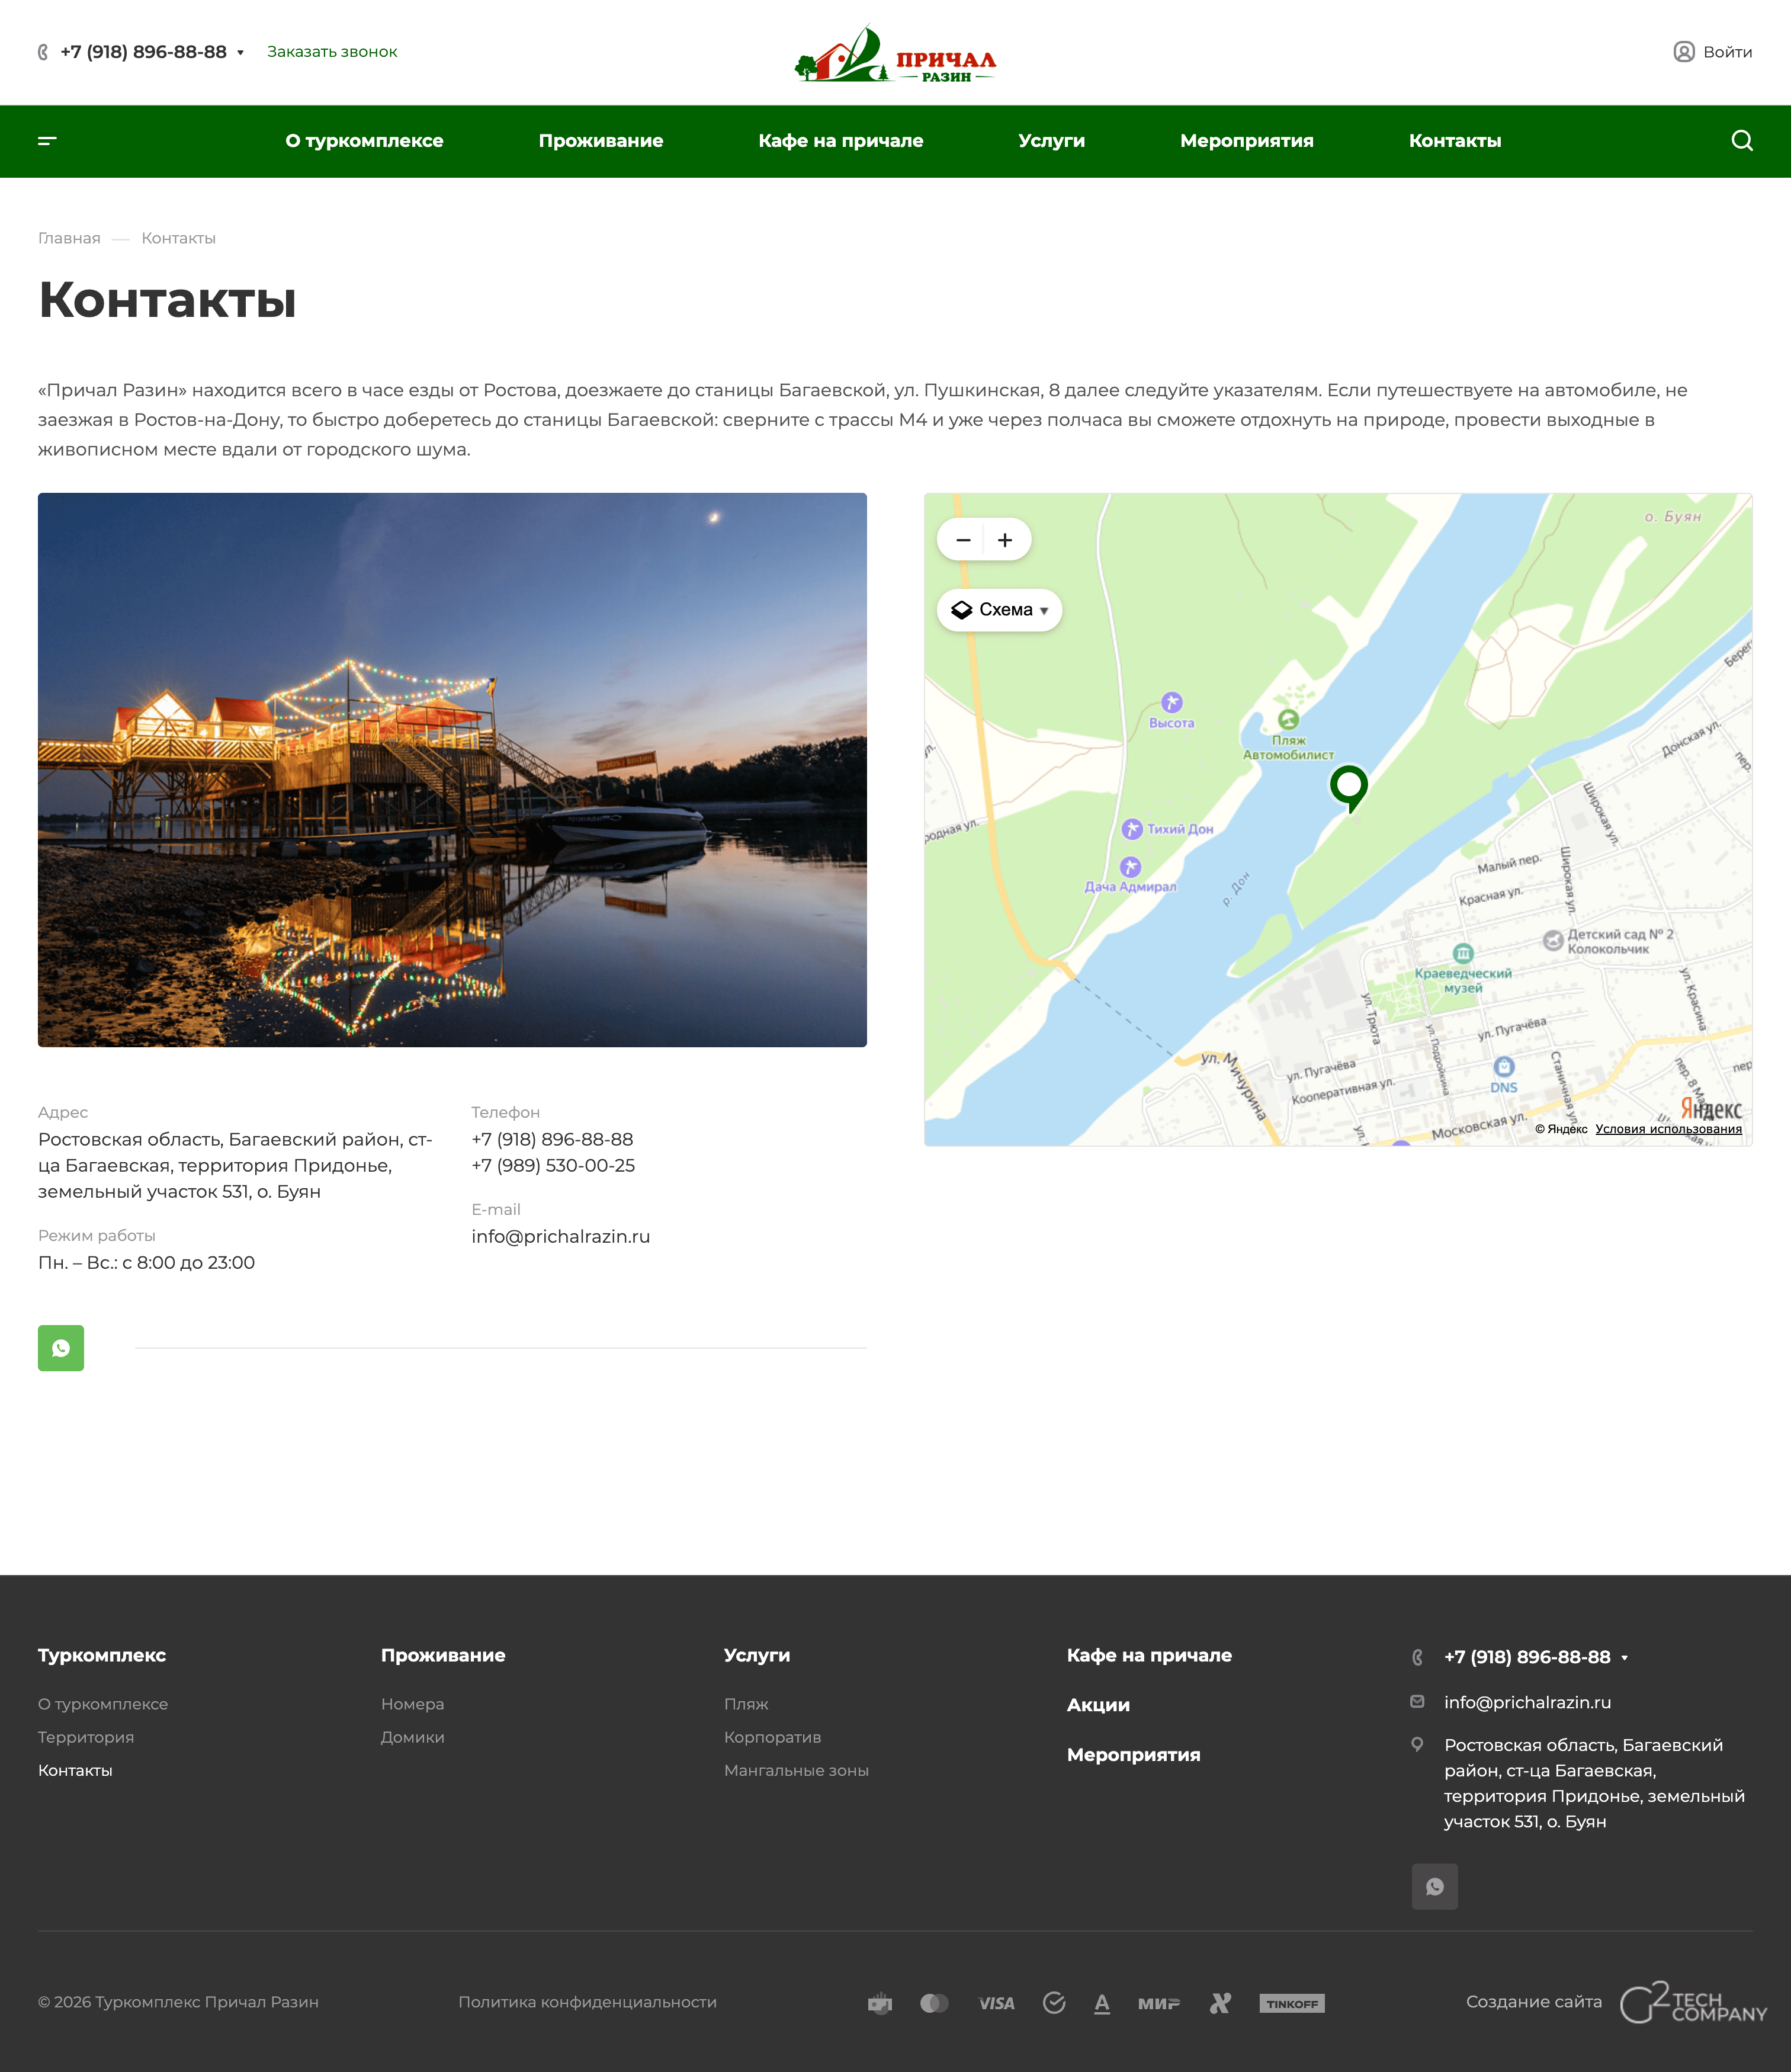
Task: Expand the header phone number dropdown
Action: click(x=241, y=53)
